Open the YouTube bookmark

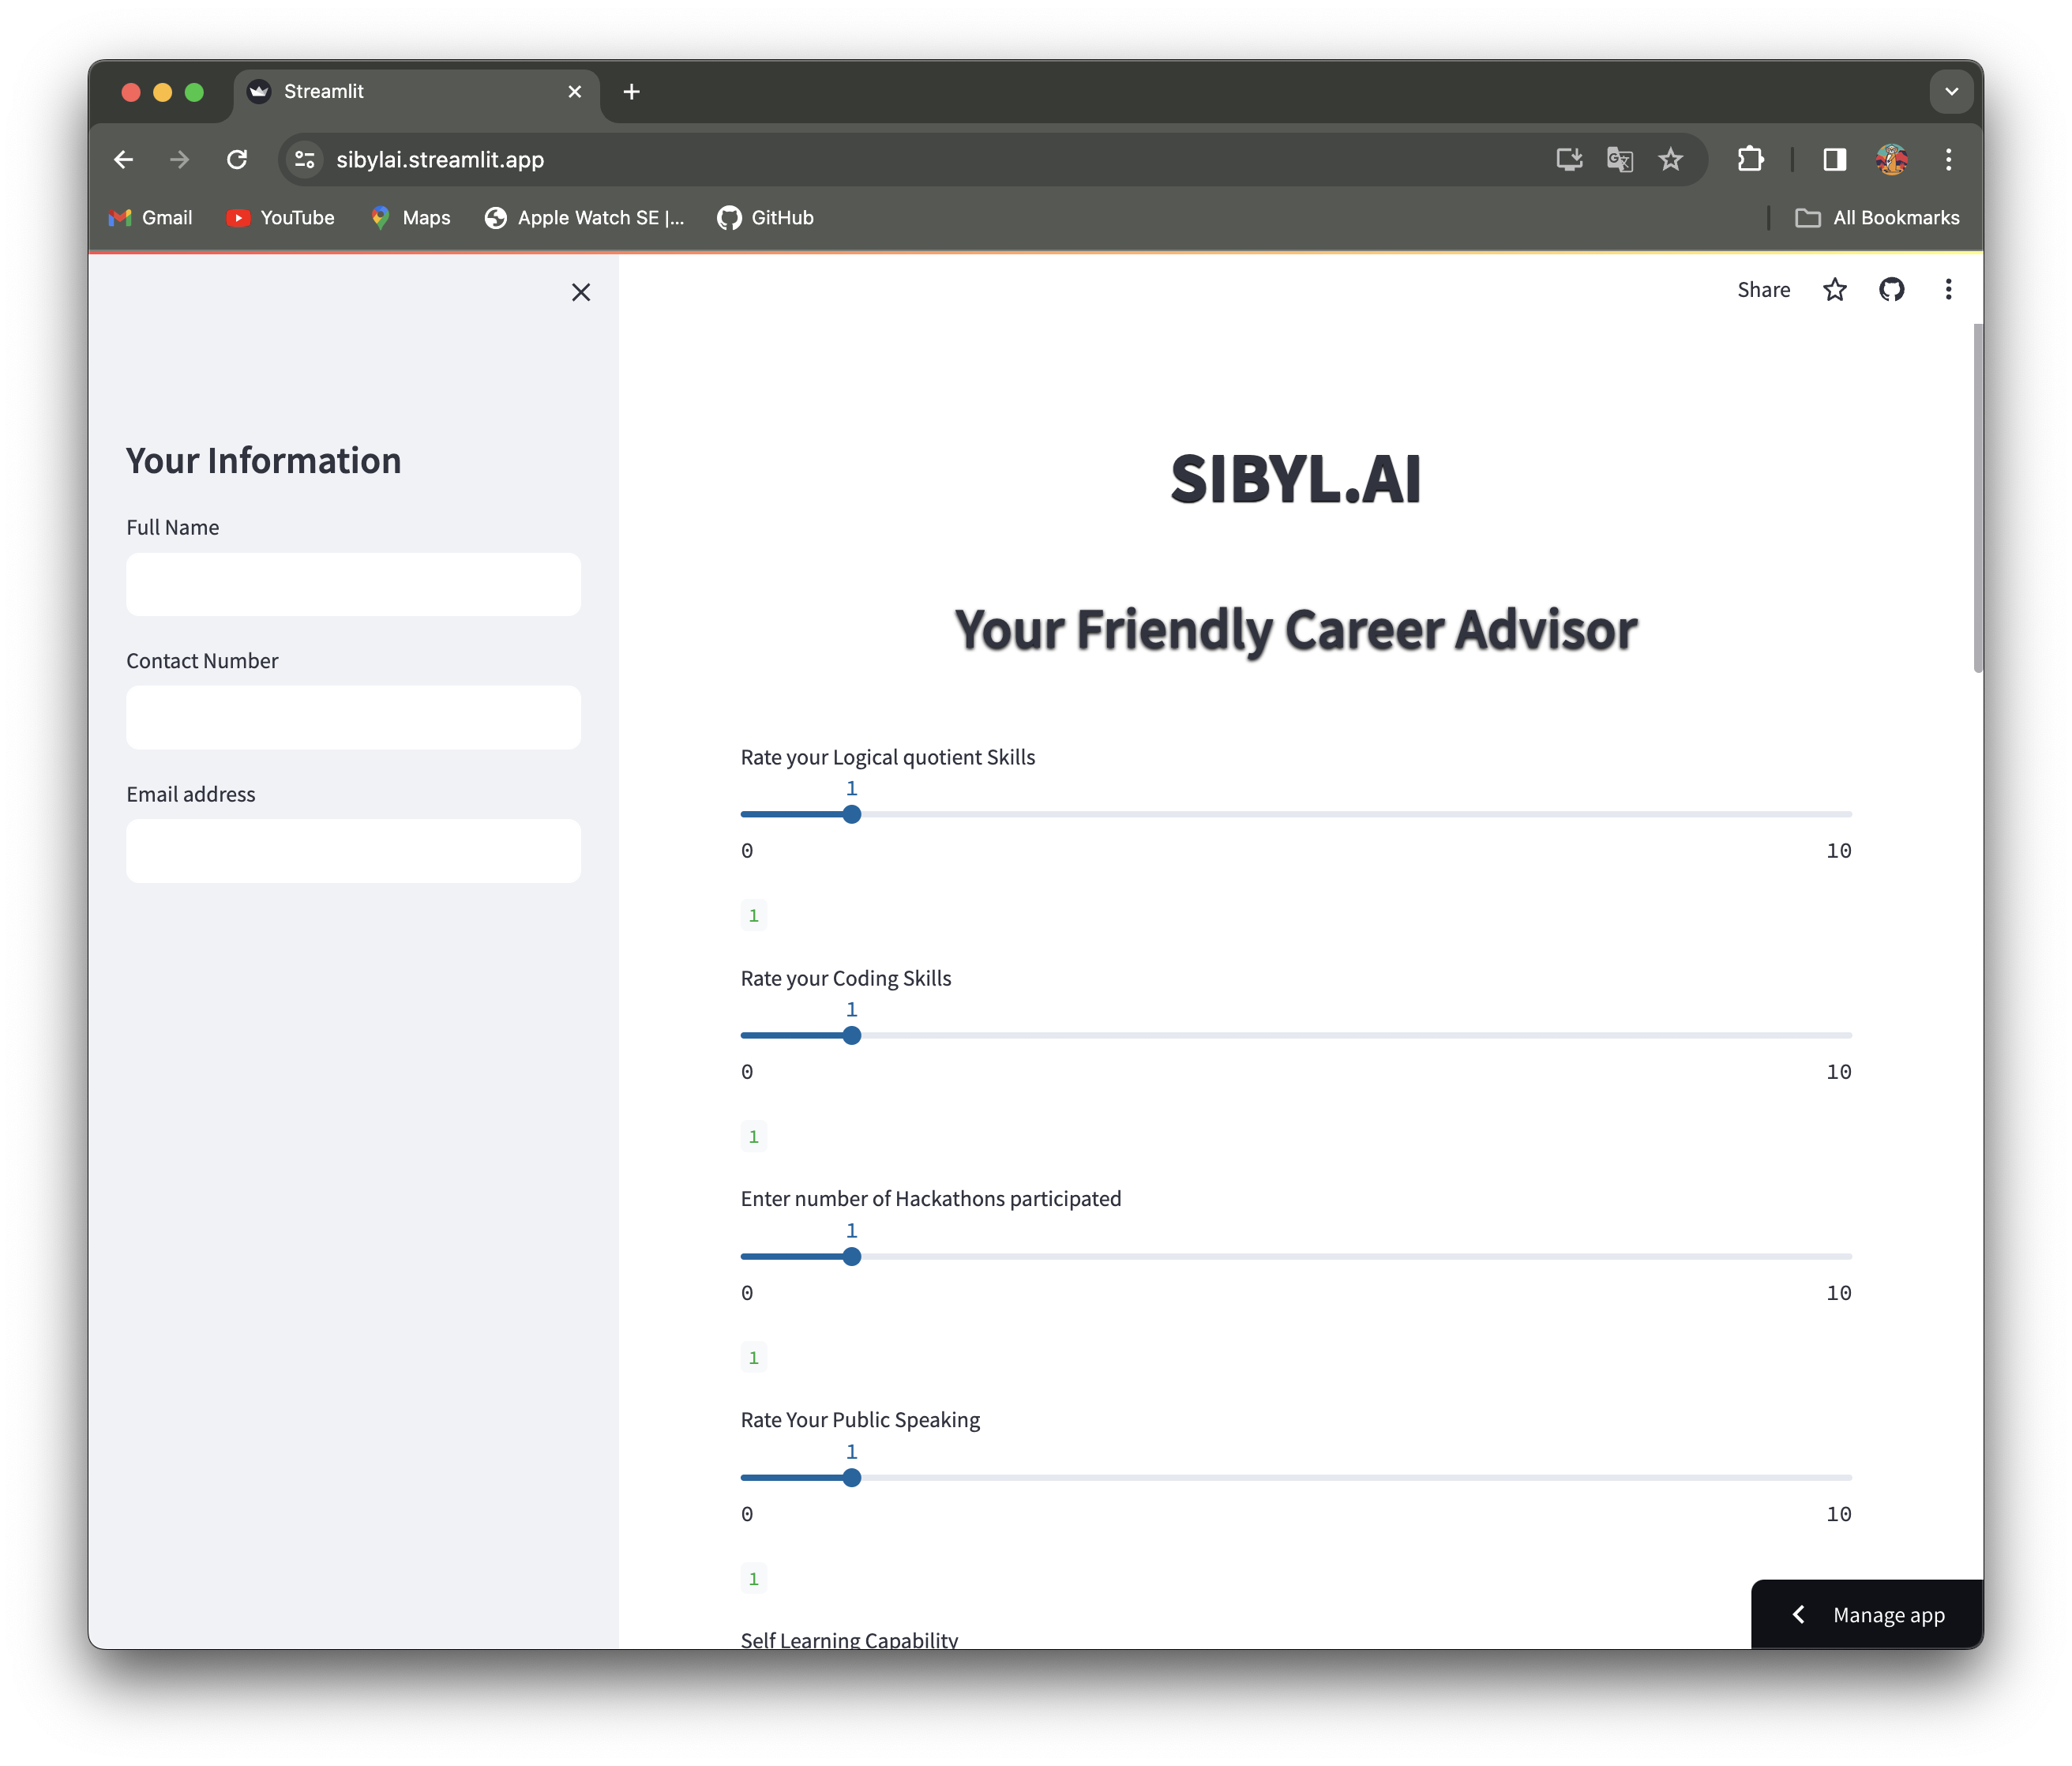pos(280,218)
